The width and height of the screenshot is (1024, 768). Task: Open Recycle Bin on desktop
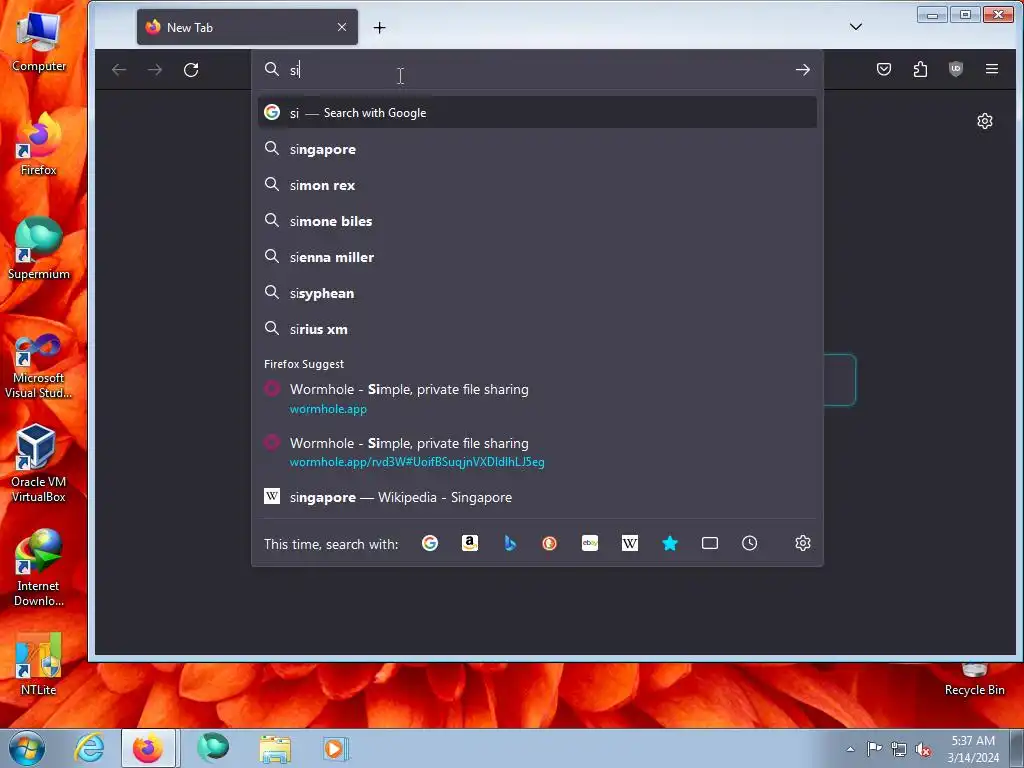click(974, 680)
